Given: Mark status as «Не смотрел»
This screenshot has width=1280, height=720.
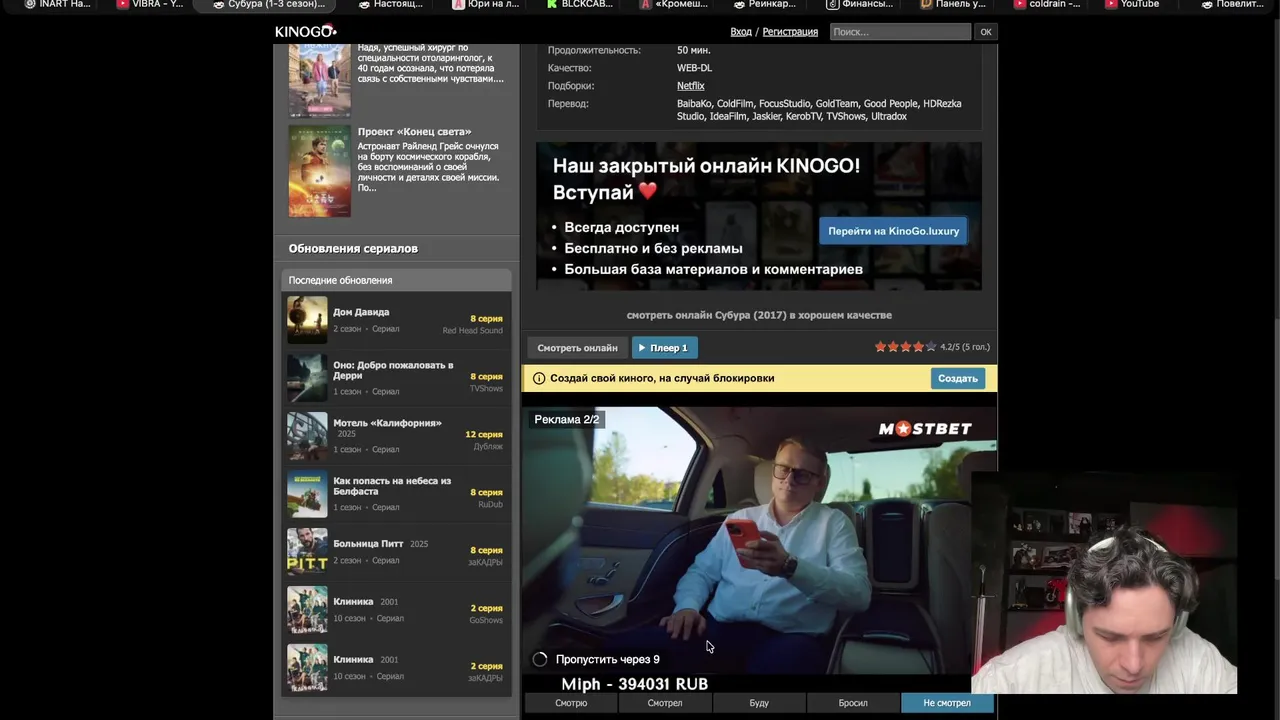Looking at the screenshot, I should (947, 703).
